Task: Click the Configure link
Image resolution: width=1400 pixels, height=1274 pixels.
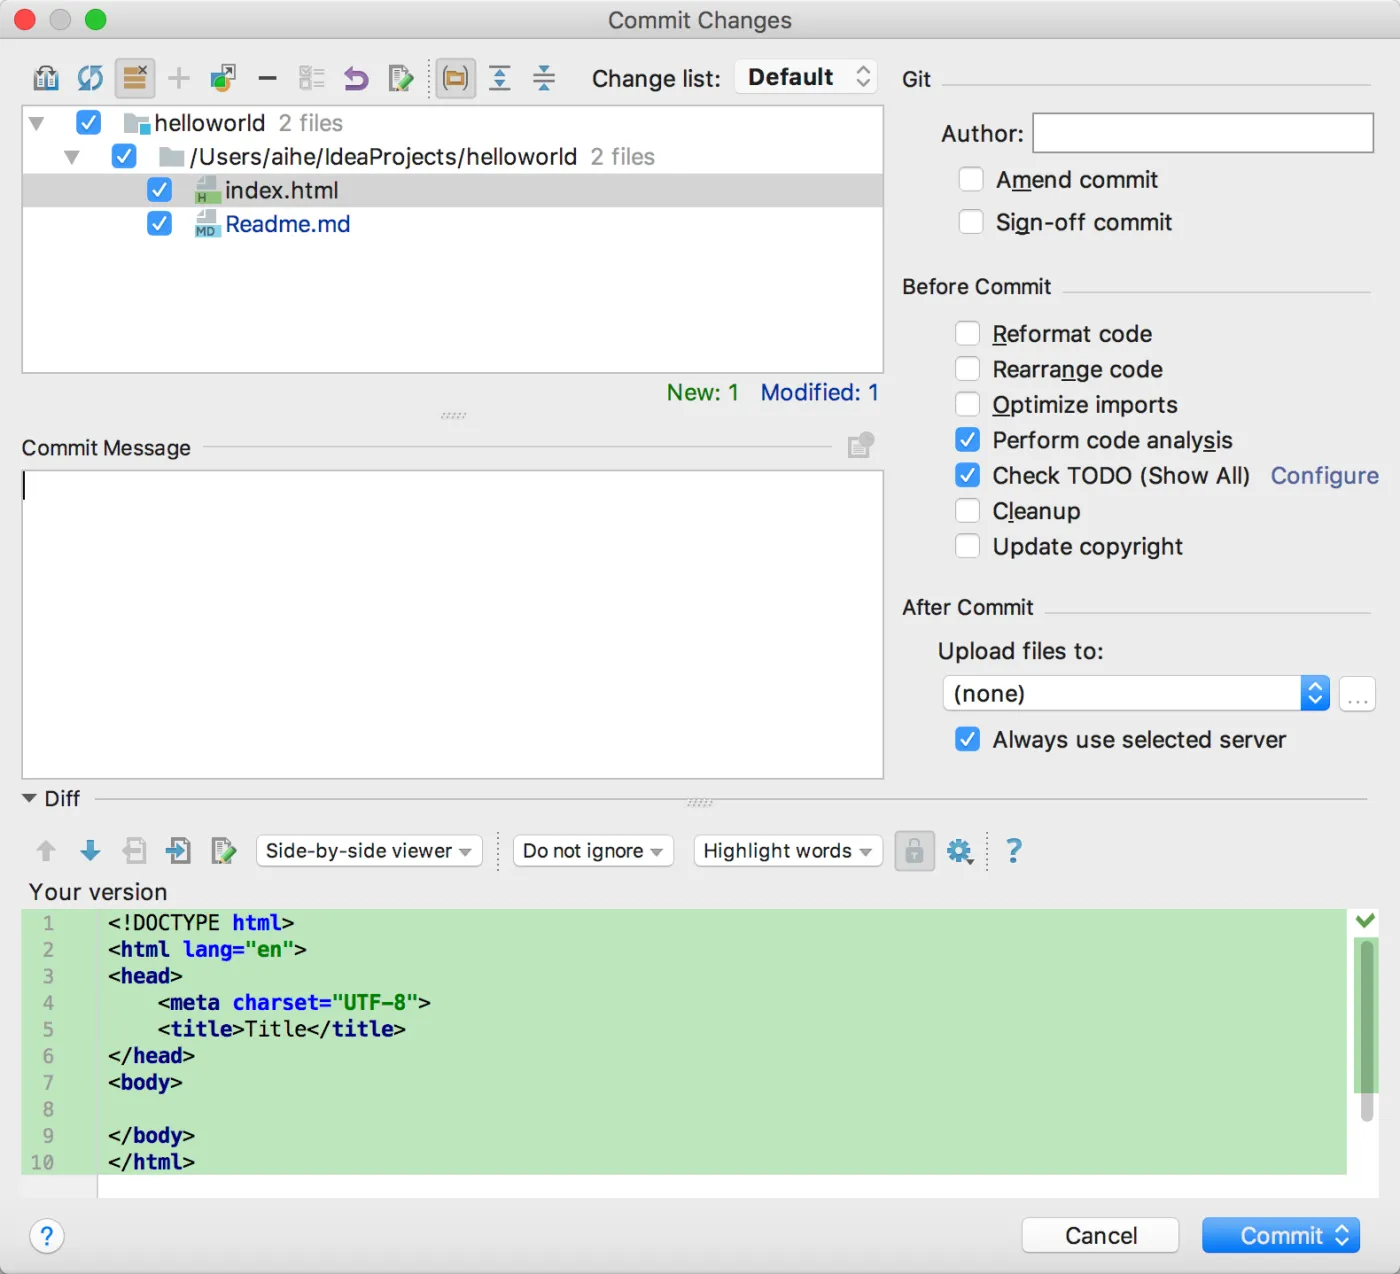Action: pyautogui.click(x=1324, y=475)
